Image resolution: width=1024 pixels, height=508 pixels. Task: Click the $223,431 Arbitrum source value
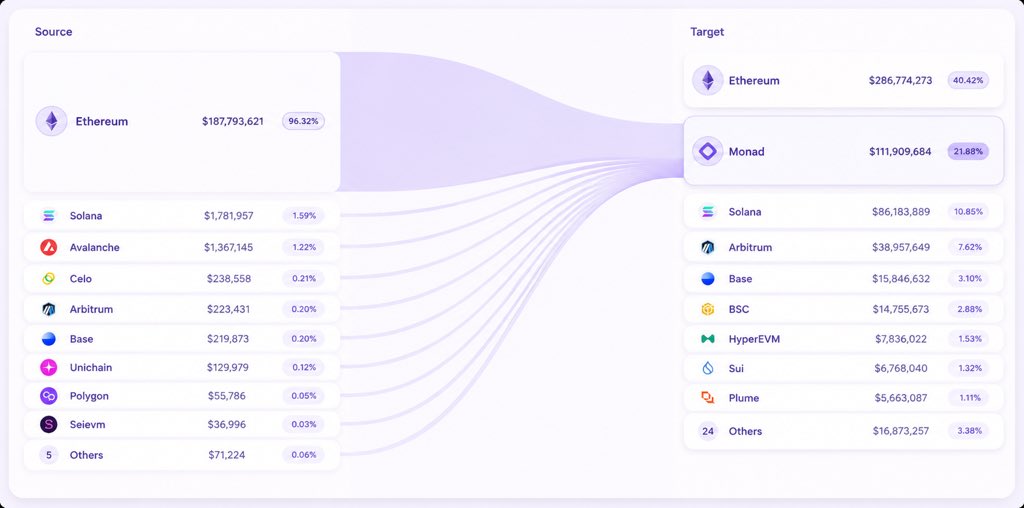(x=229, y=309)
